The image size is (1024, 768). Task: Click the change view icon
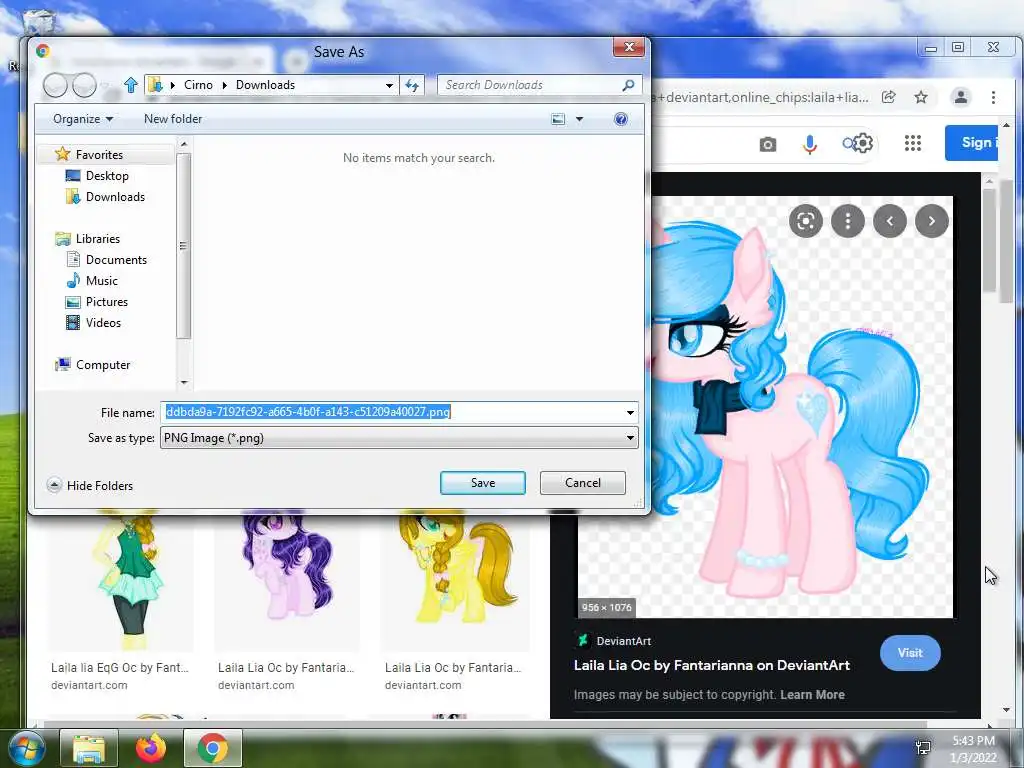(x=558, y=119)
